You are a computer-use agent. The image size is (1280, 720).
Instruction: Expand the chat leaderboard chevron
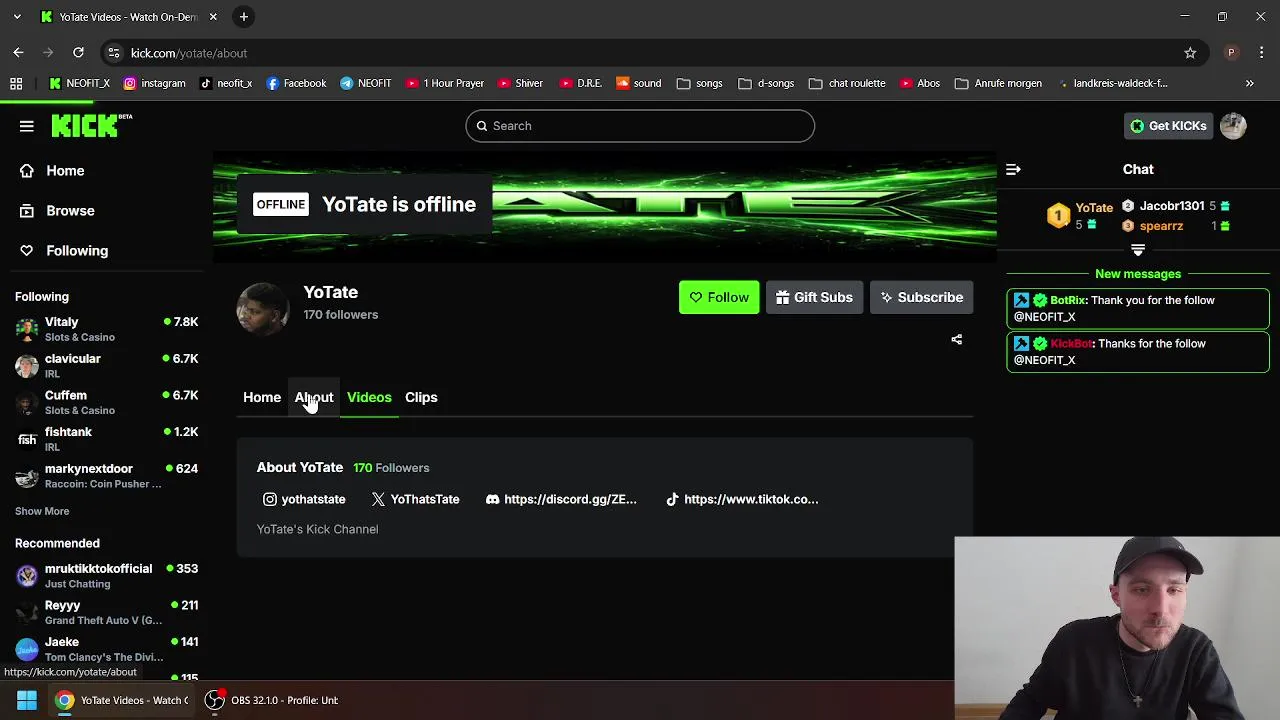(1137, 250)
